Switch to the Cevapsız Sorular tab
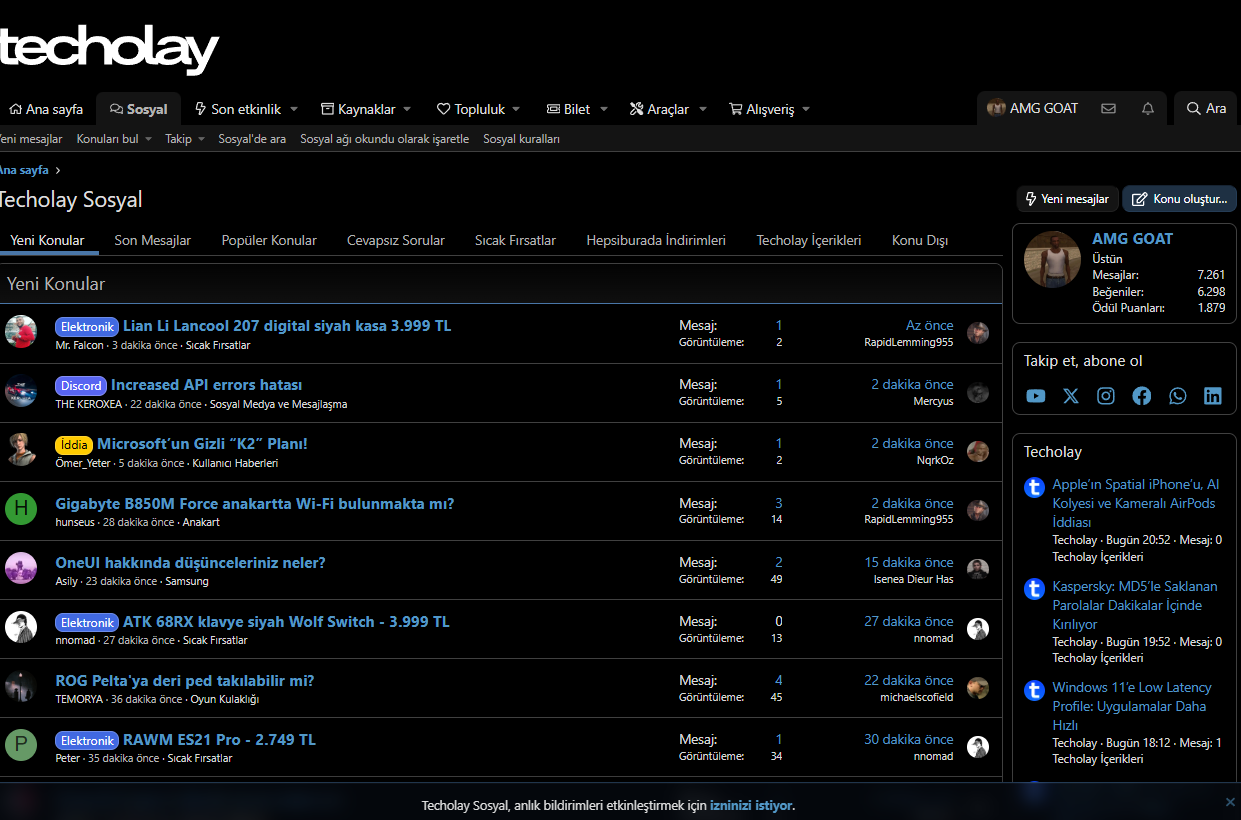The height and width of the screenshot is (820, 1241). [396, 240]
